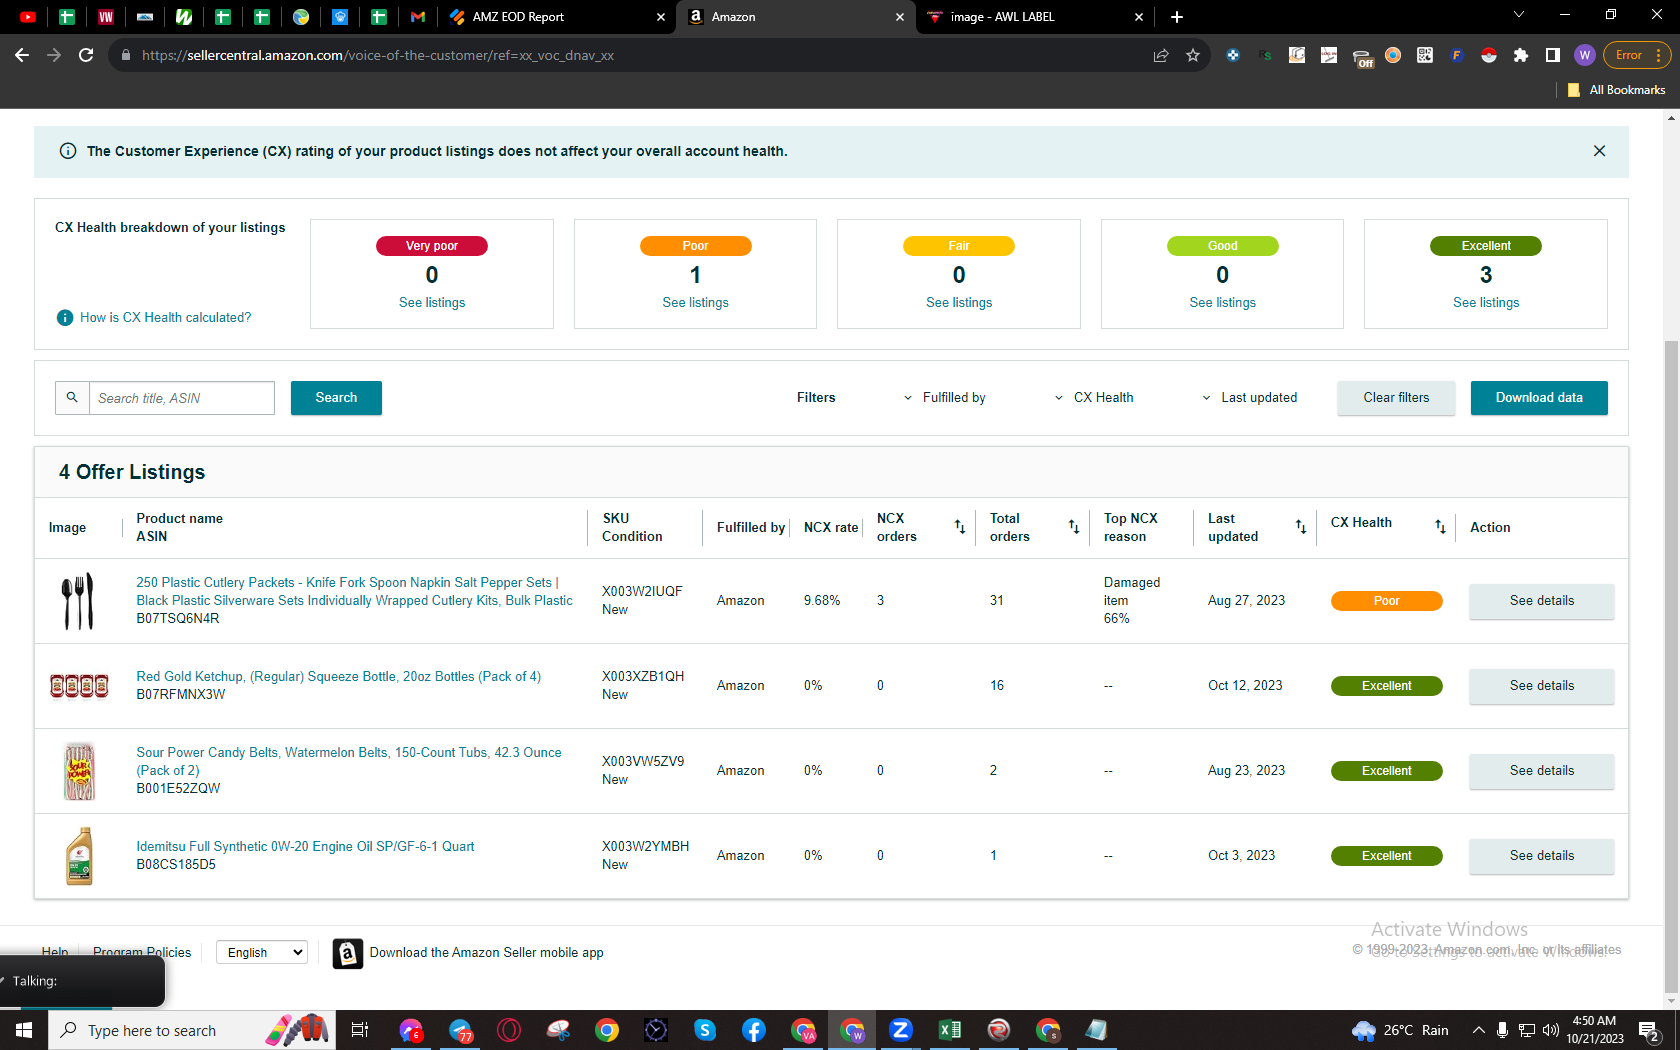Toggle the browser side panel icon

click(x=1553, y=55)
